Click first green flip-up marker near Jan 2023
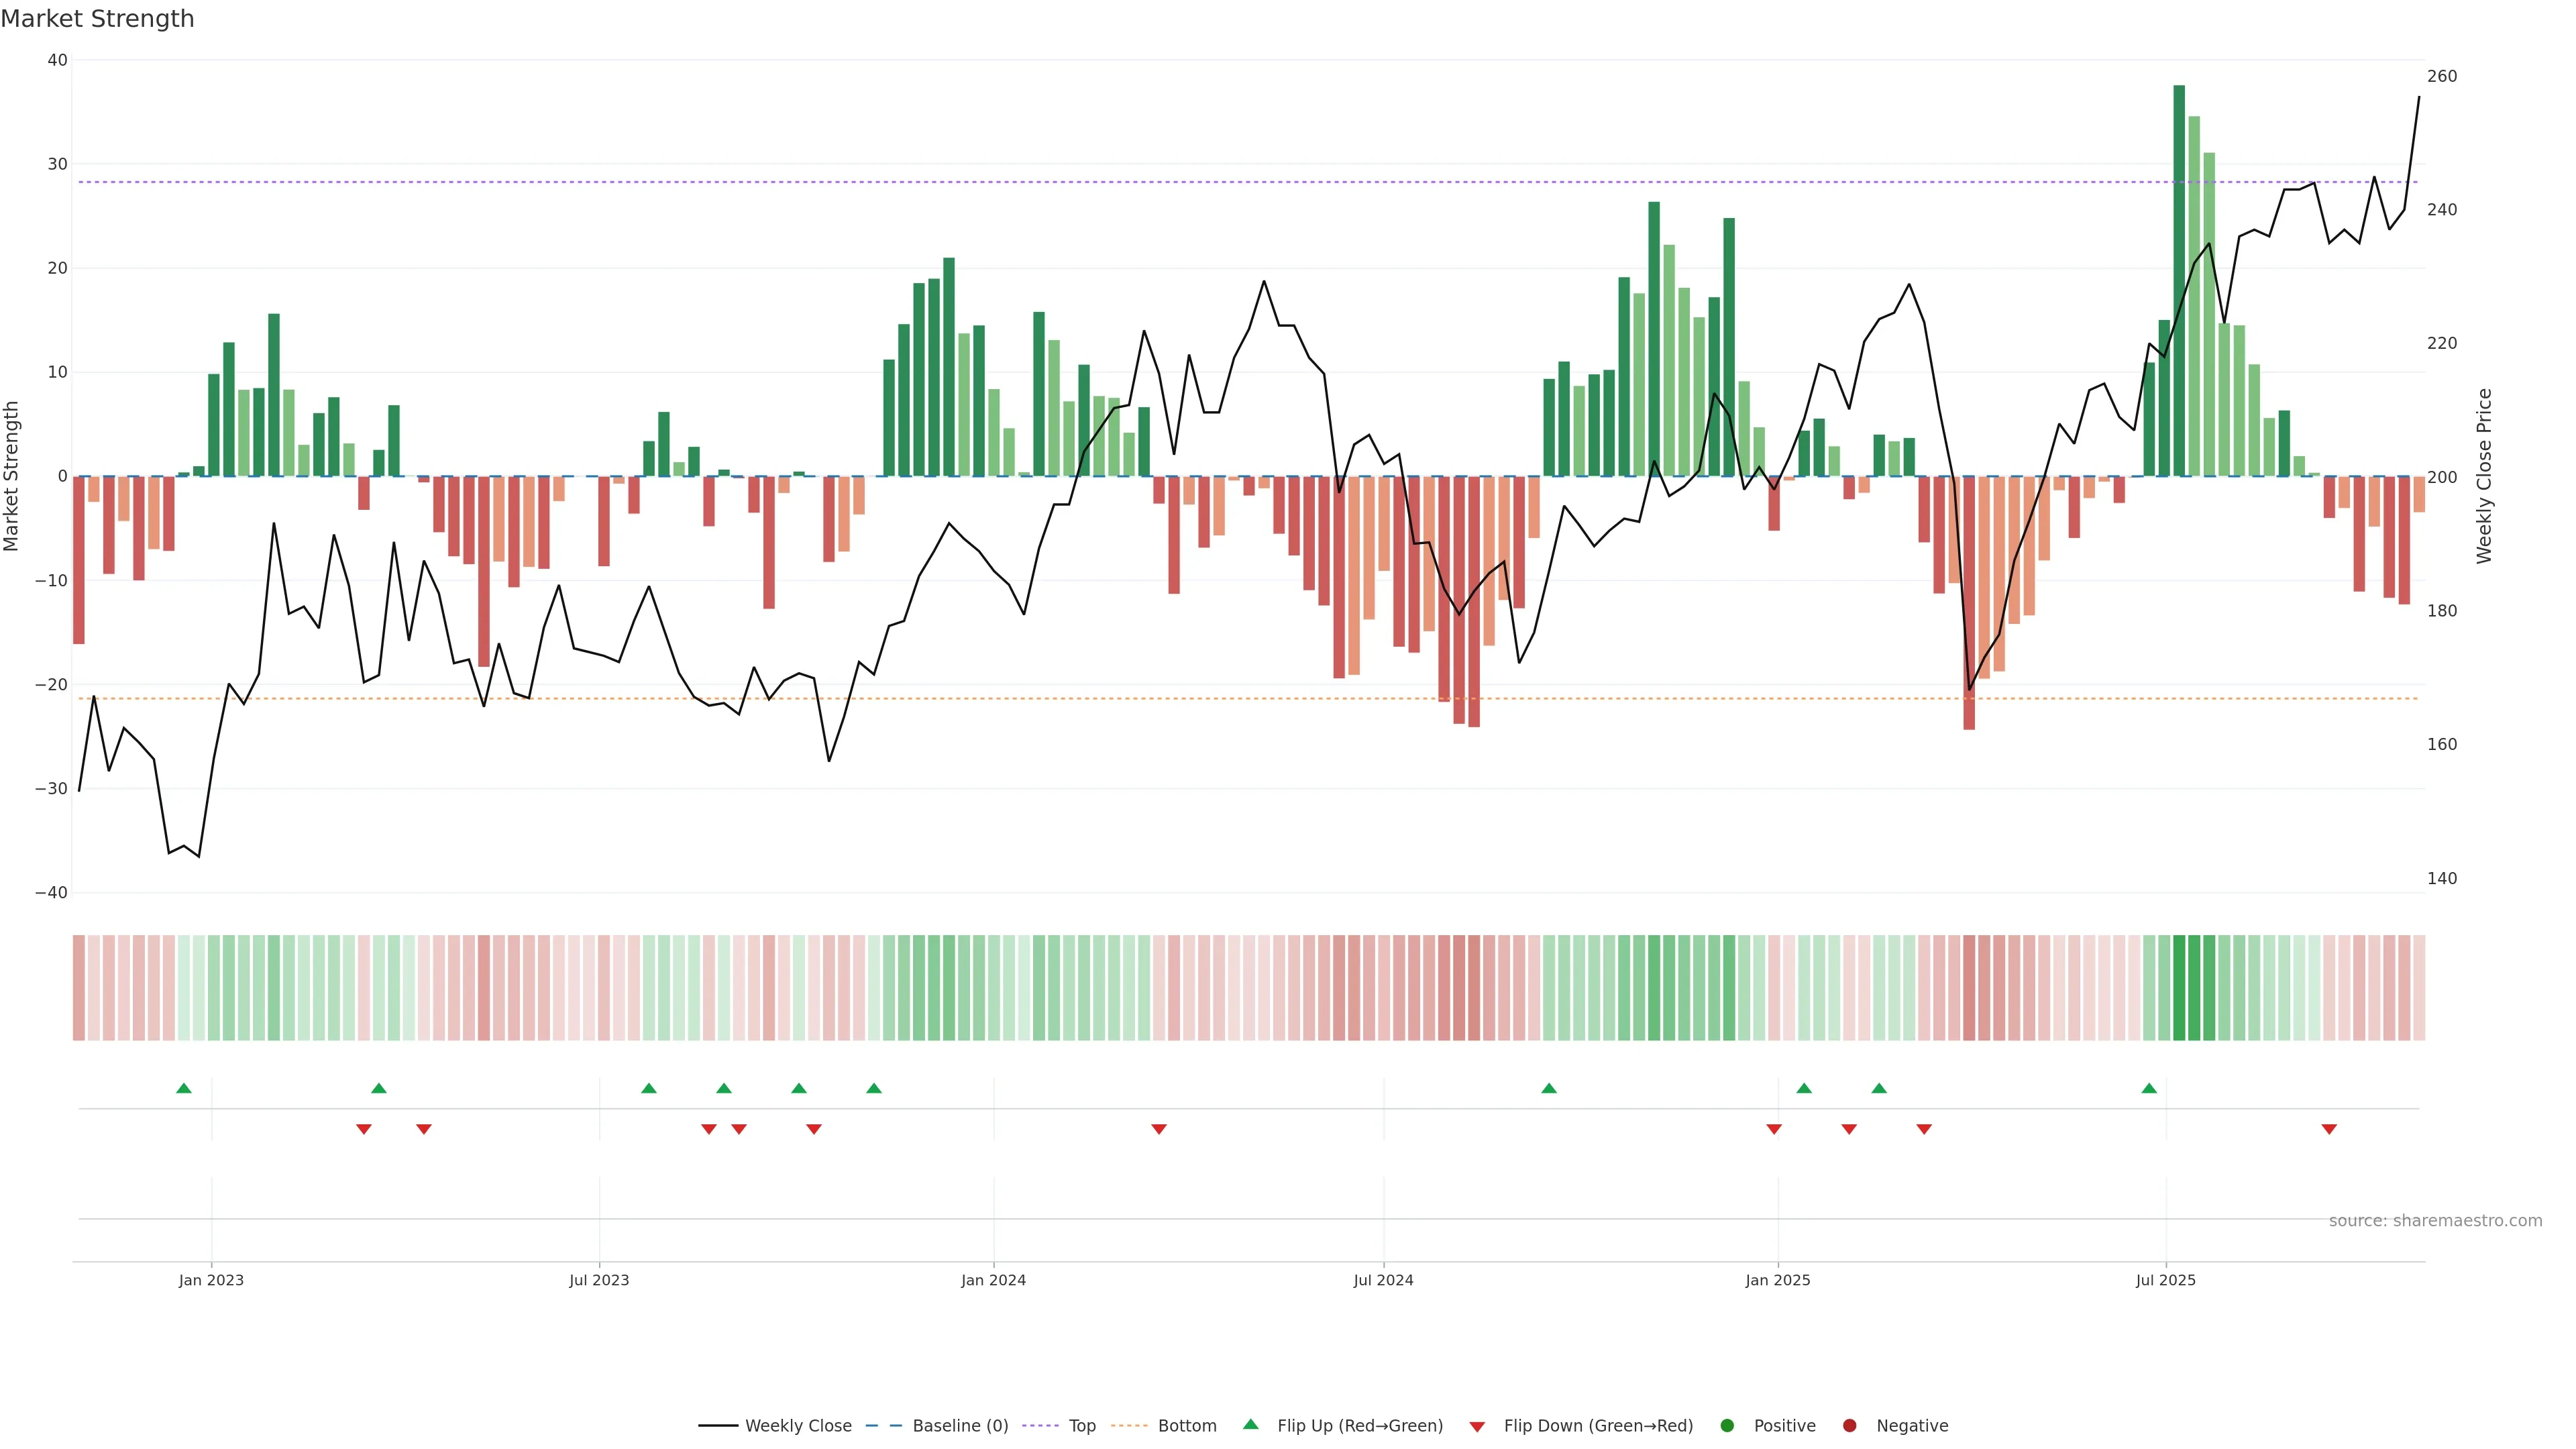 [x=184, y=1088]
